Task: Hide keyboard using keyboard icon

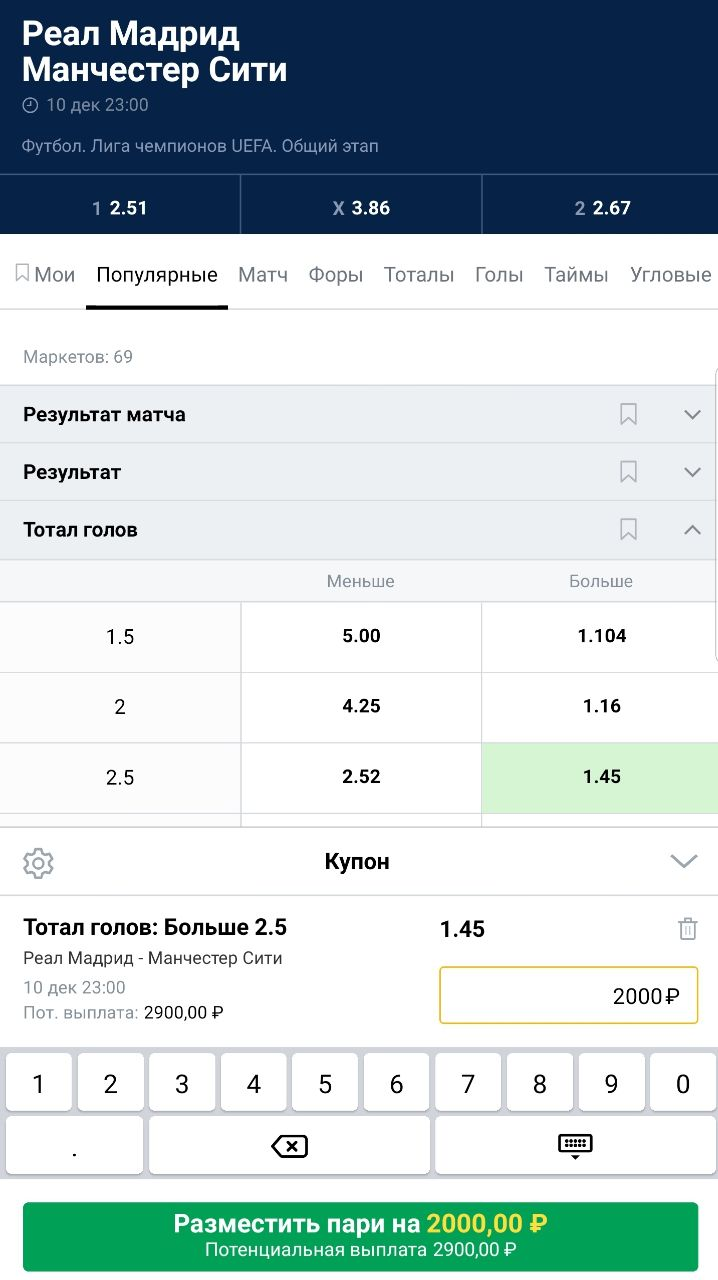Action: [x=575, y=1145]
